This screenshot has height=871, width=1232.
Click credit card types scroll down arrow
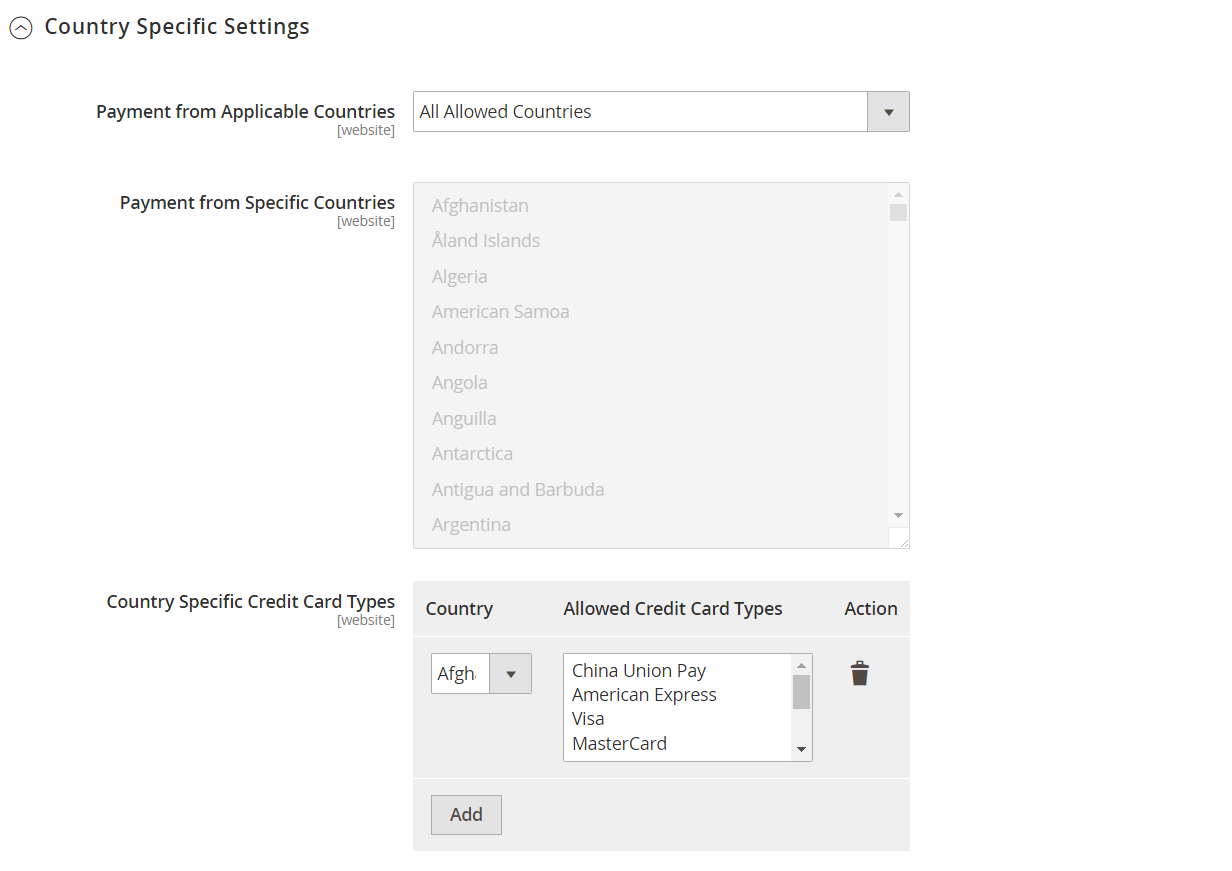[x=801, y=749]
